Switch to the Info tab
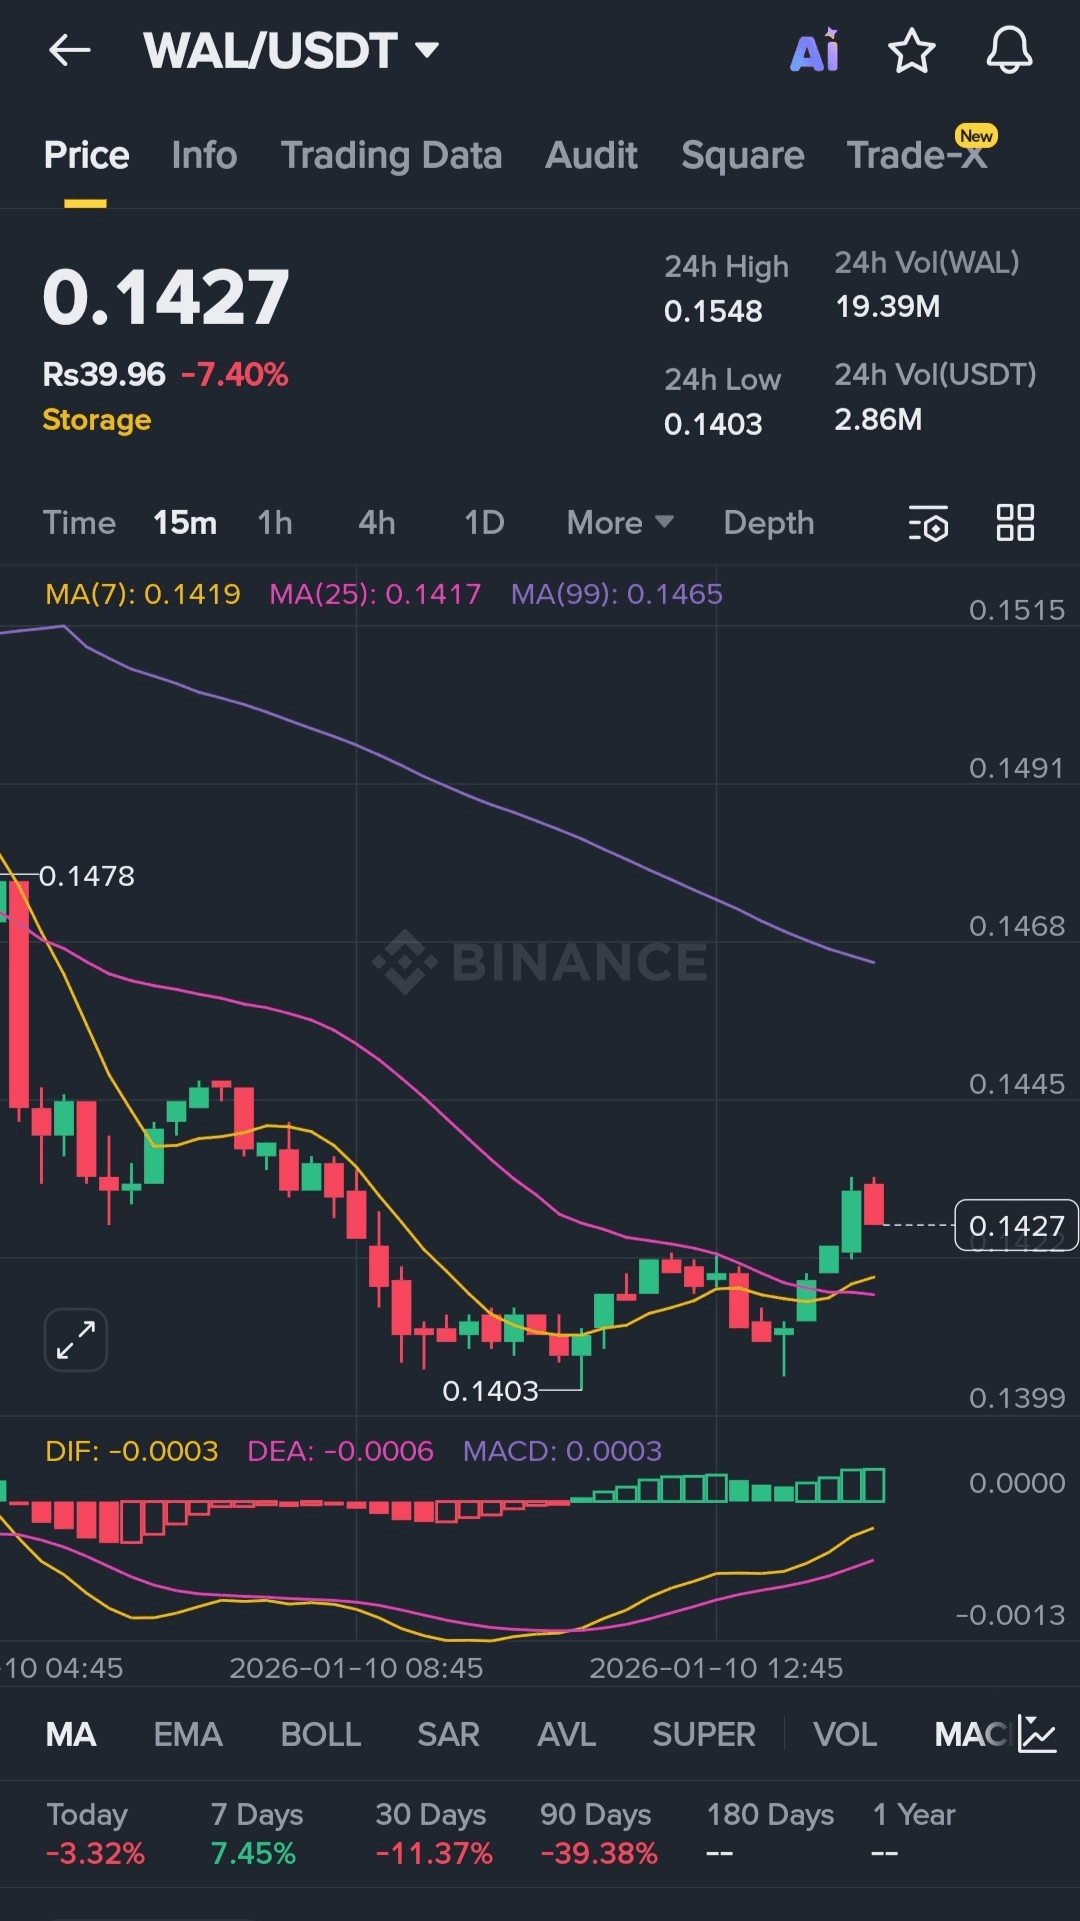The image size is (1080, 1921). pos(204,155)
